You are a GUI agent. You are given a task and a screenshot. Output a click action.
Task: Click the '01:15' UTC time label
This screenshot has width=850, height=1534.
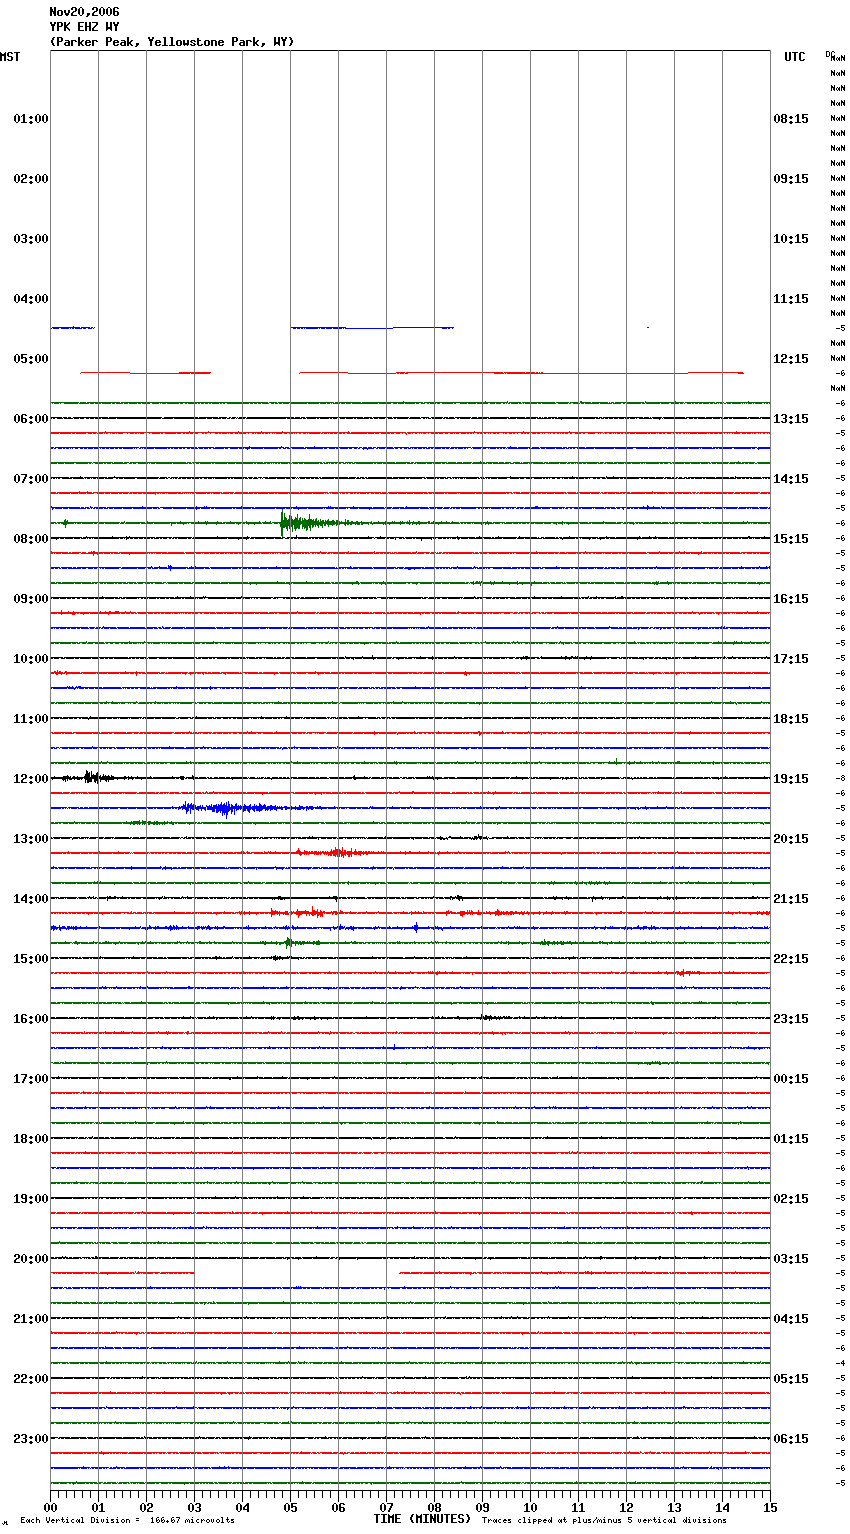(791, 1139)
